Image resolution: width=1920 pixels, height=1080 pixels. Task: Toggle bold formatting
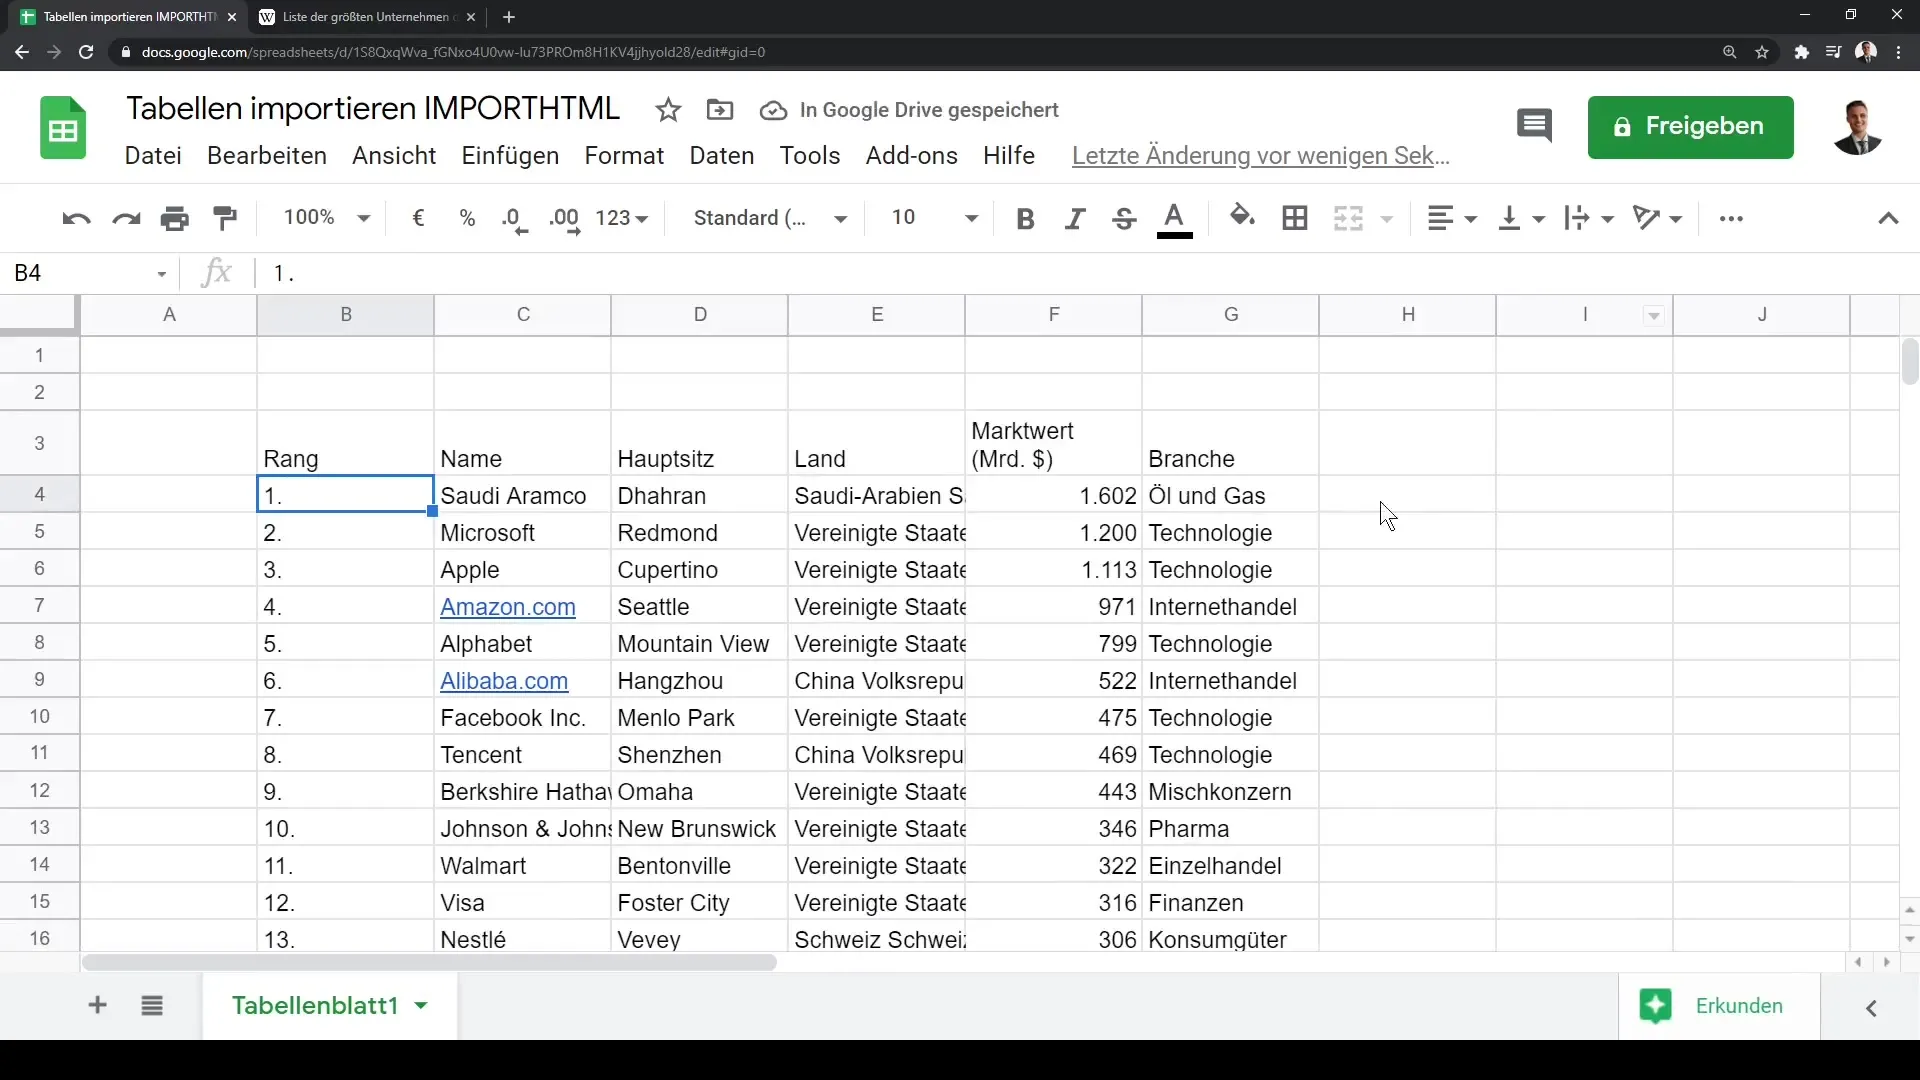point(1025,219)
